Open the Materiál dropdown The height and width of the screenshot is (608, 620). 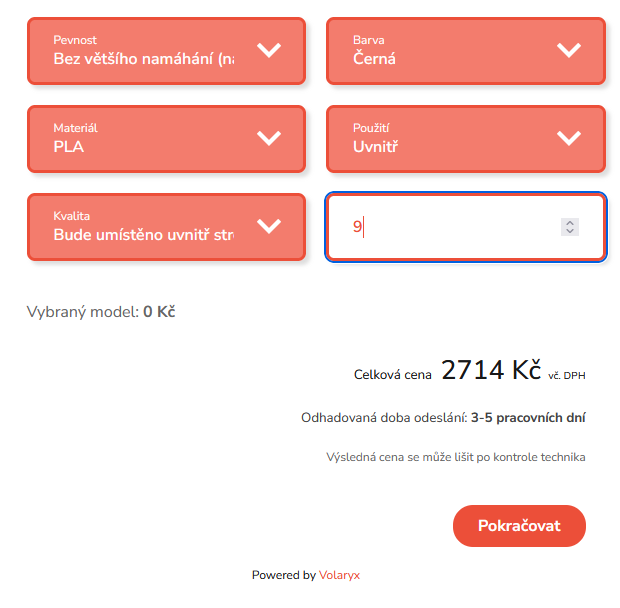click(x=145, y=138)
